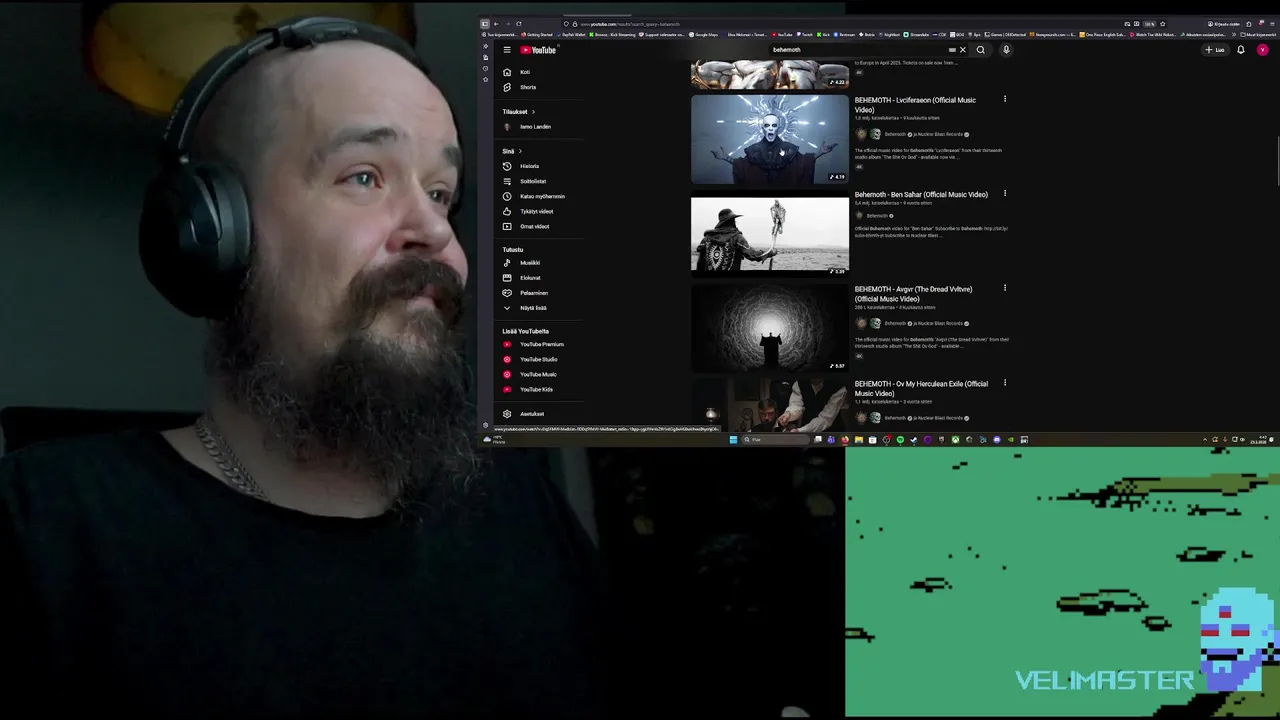Open options menu for Lvciferaeon video
The width and height of the screenshot is (1280, 720).
(x=1005, y=99)
